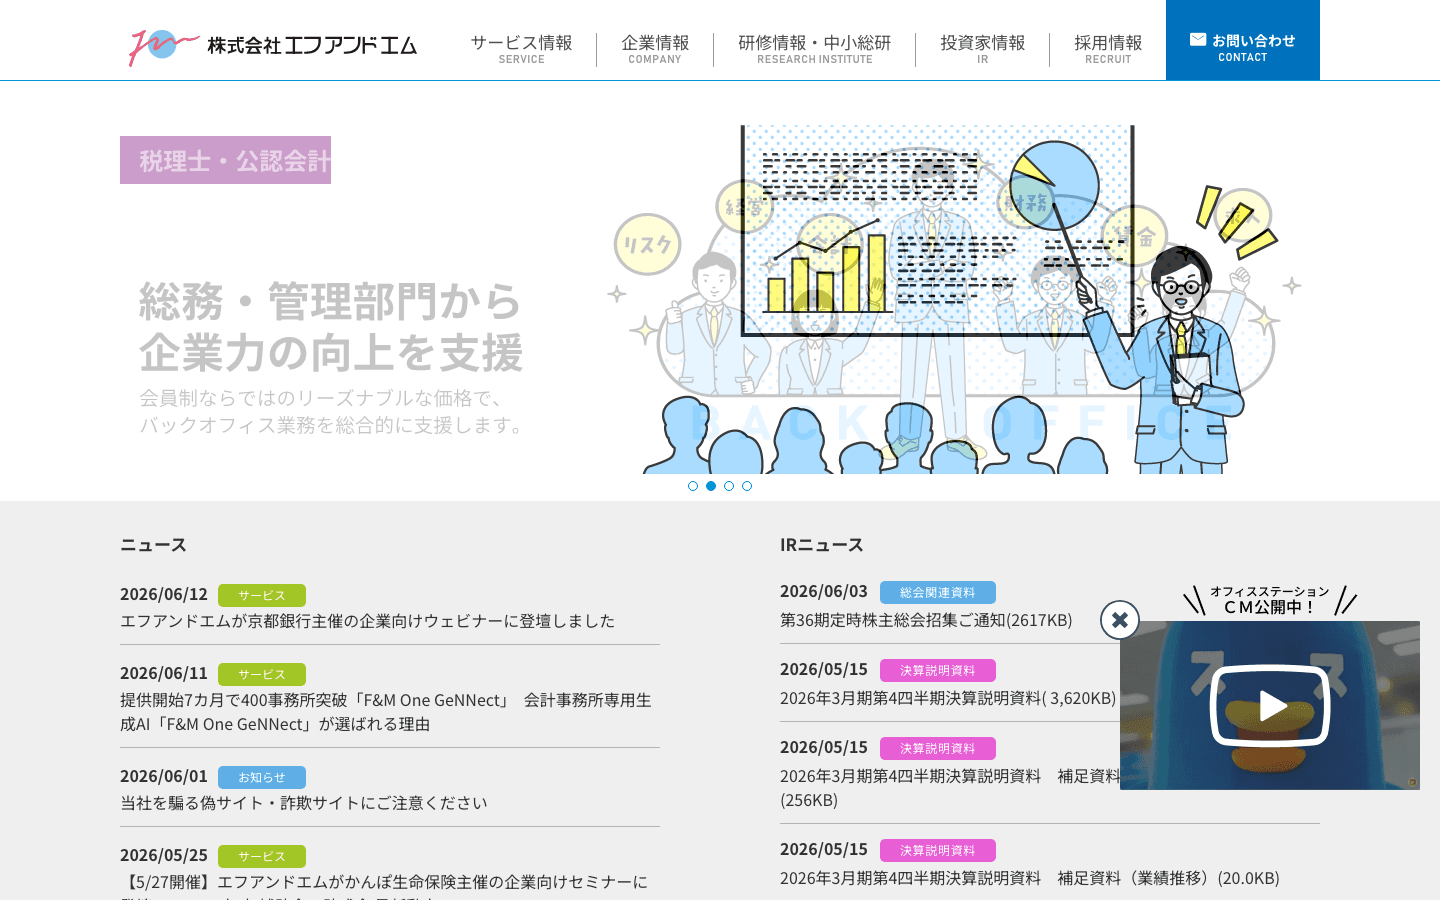This screenshot has height=900, width=1440.
Task: Open the 企業情報 COMPANY menu
Action: pos(655,48)
